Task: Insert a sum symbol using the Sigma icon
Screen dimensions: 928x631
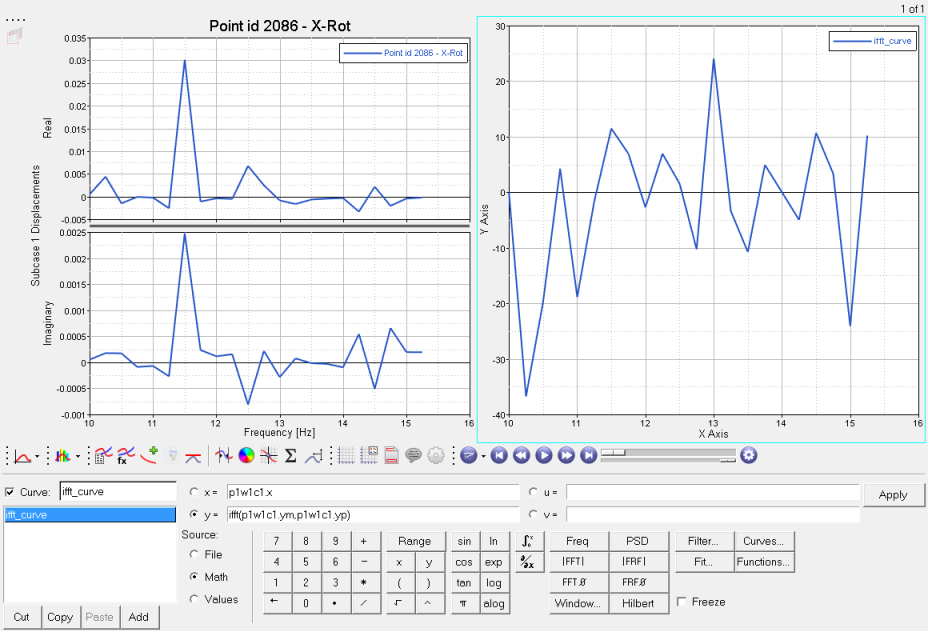Action: 290,456
